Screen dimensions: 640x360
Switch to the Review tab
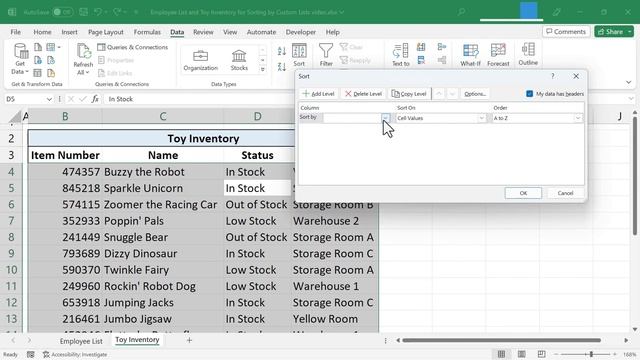pos(203,32)
